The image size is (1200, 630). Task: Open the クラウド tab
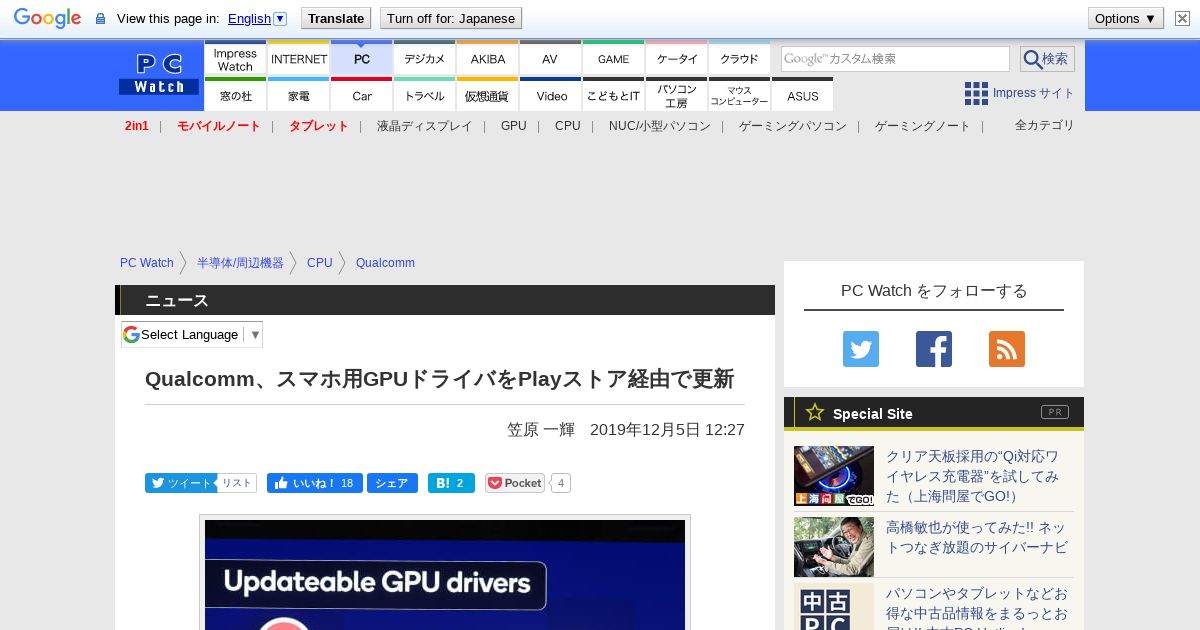coord(740,58)
